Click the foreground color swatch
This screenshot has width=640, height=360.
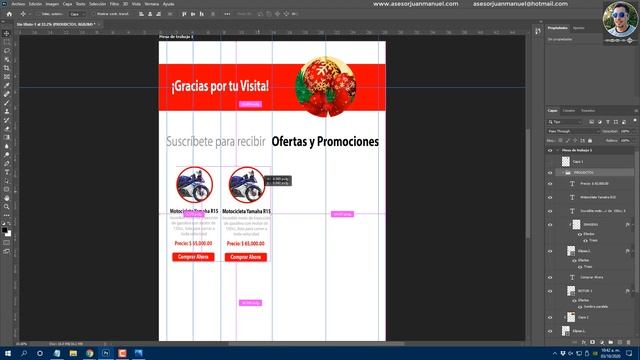[x=4, y=230]
